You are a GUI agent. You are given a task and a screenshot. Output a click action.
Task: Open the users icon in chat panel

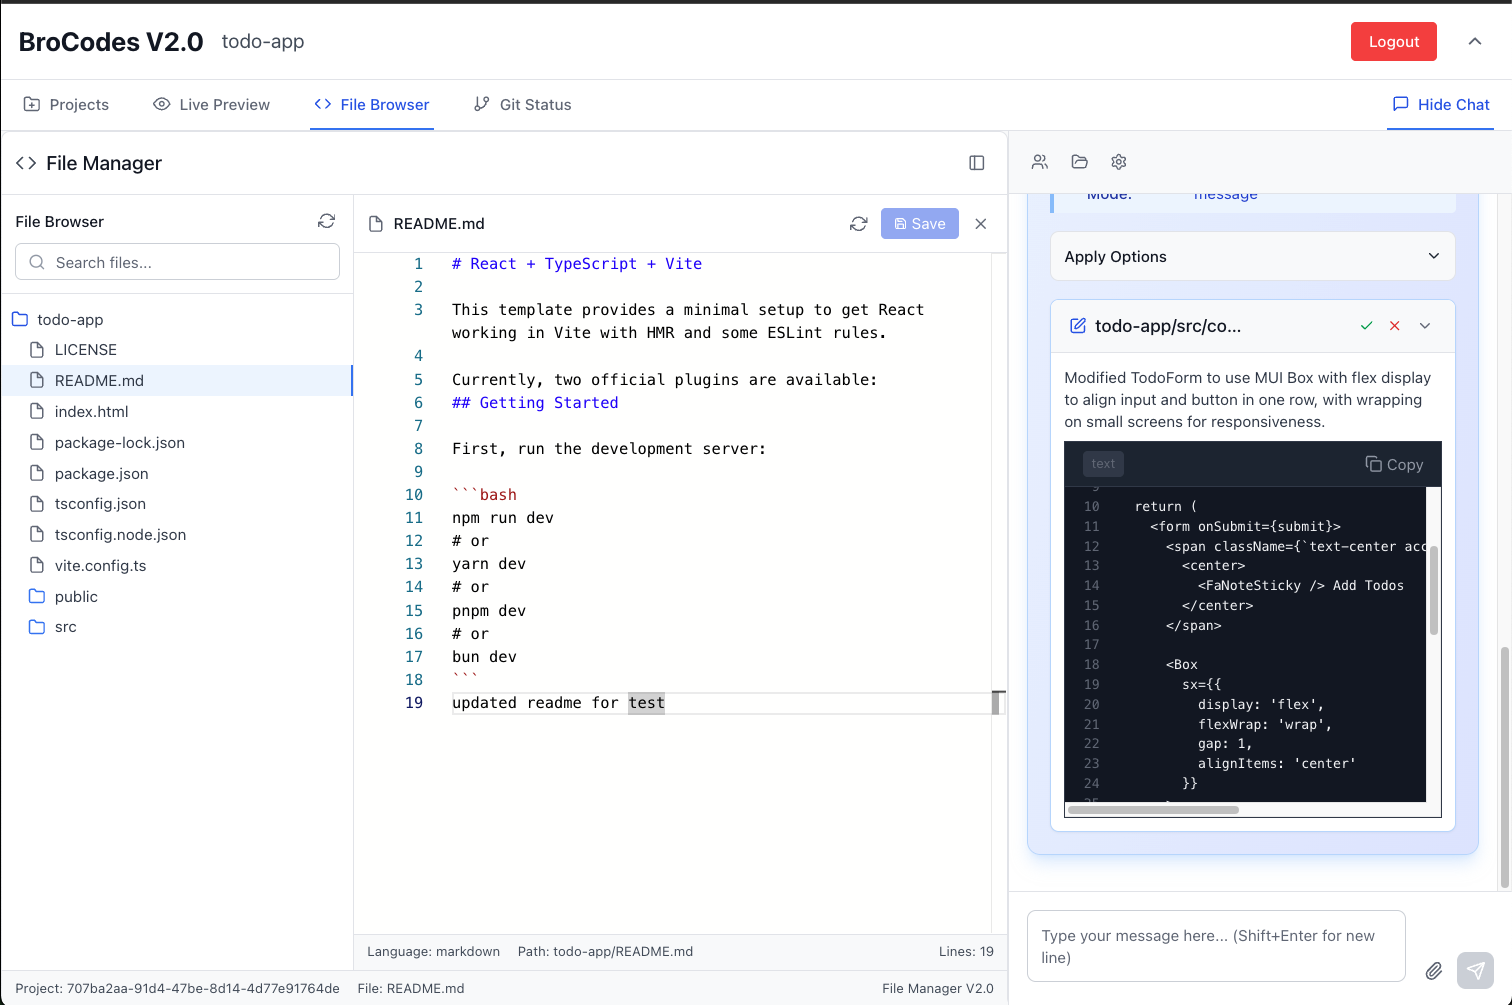(1040, 162)
